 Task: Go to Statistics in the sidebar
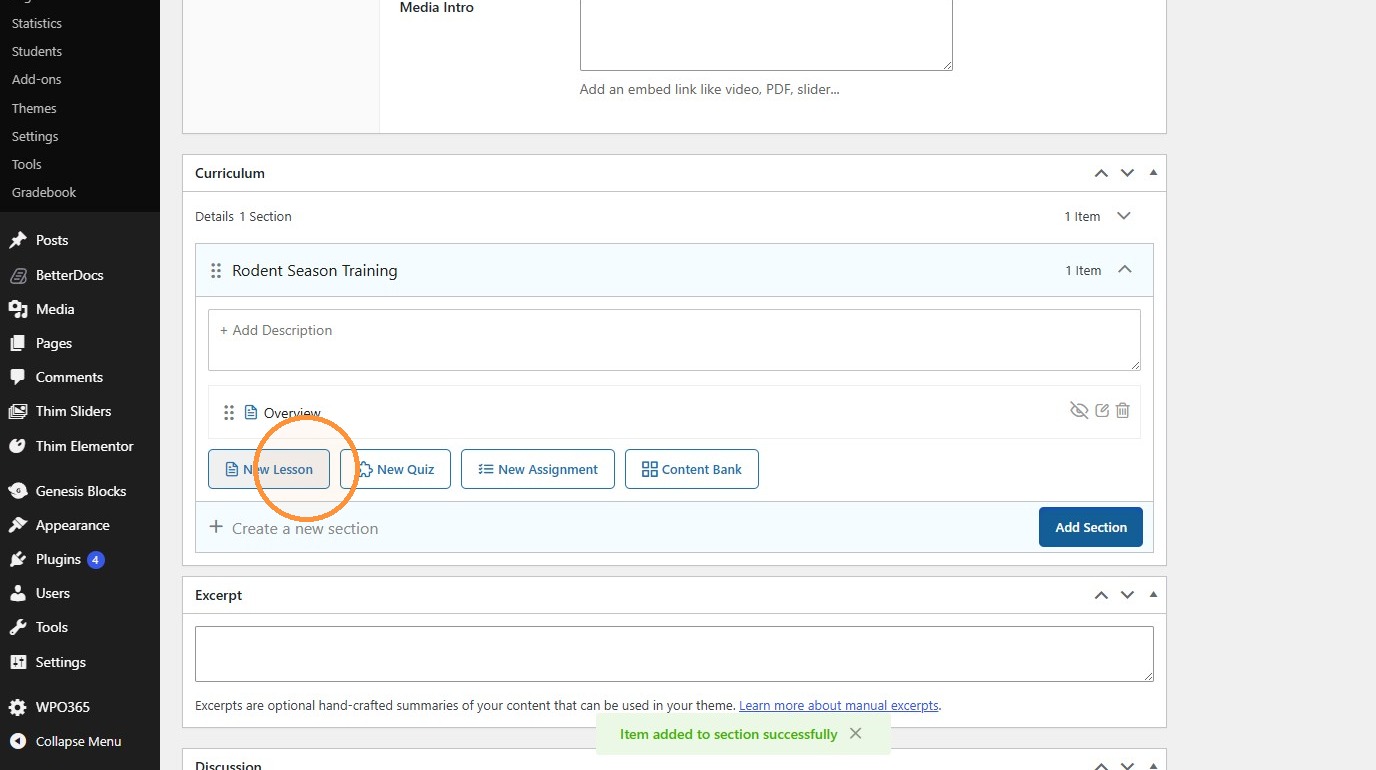pos(37,23)
